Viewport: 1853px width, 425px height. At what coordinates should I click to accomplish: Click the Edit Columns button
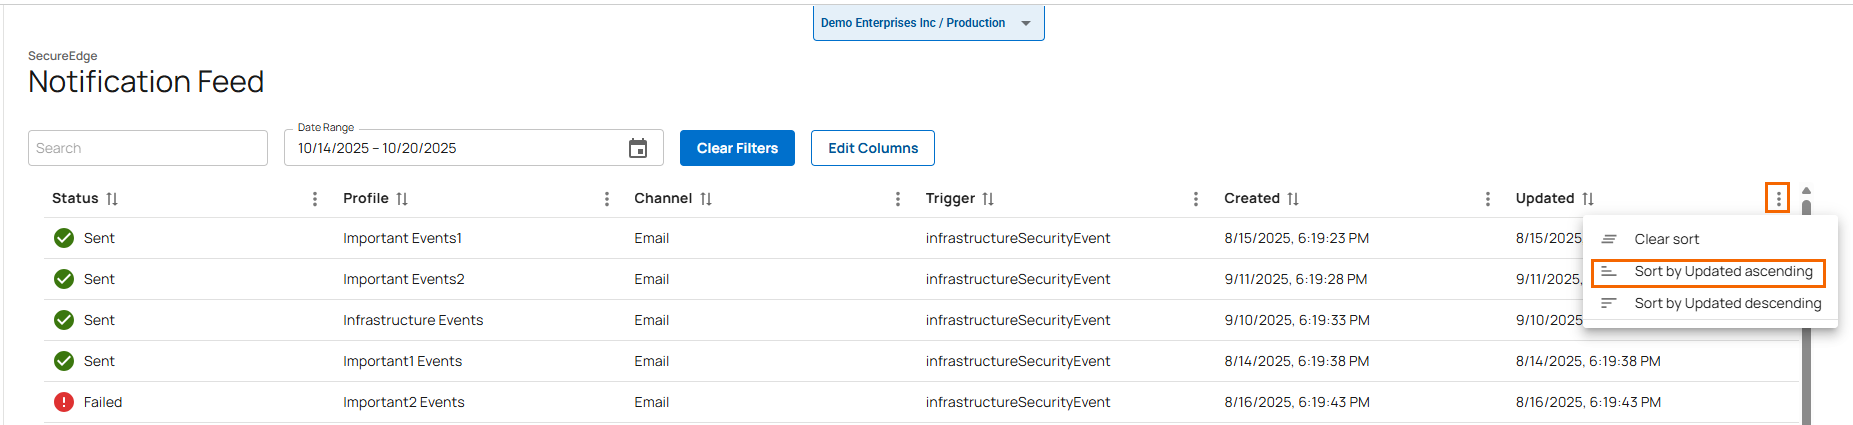[x=872, y=148]
